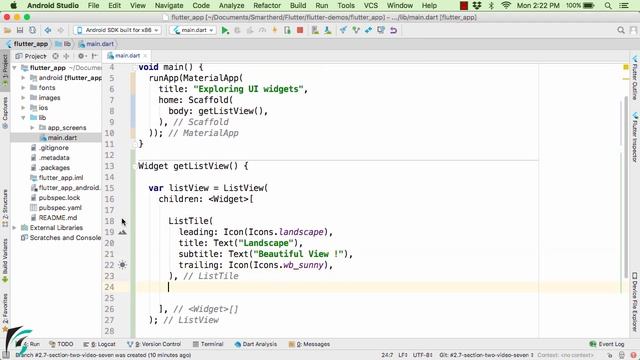This screenshot has height=360, width=640.
Task: Open the VCS menu
Action: 371,6
